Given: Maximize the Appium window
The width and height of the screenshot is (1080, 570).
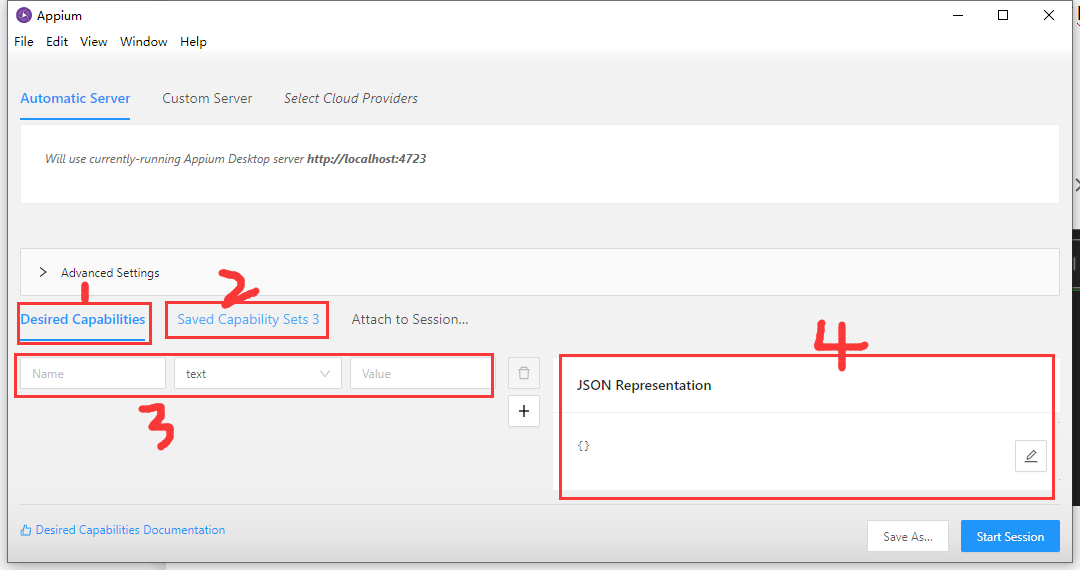Looking at the screenshot, I should [1003, 15].
